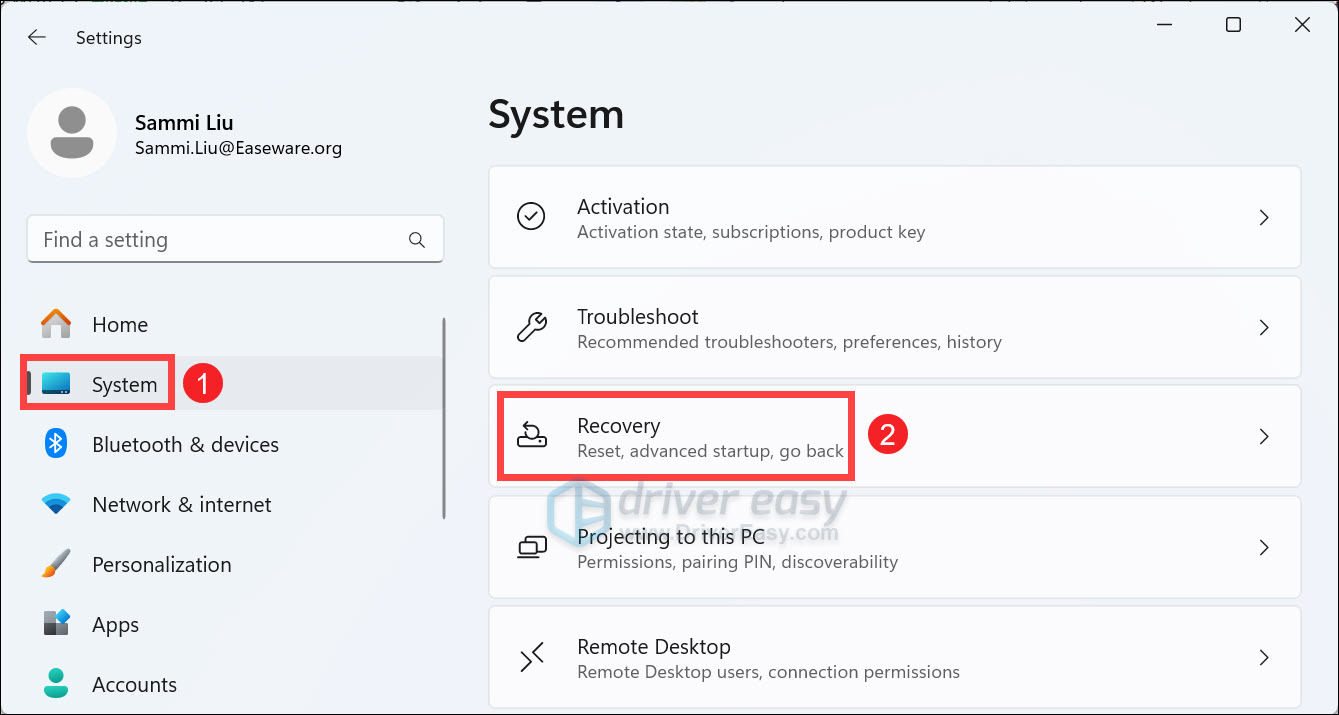1339x715 pixels.
Task: Click the Accounts person icon
Action: coord(55,684)
